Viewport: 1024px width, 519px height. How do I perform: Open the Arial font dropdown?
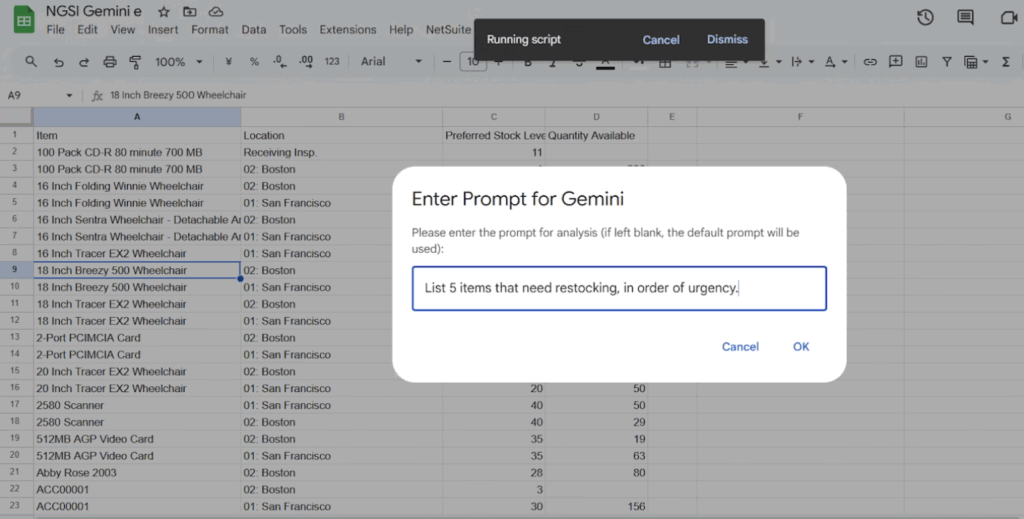click(391, 61)
